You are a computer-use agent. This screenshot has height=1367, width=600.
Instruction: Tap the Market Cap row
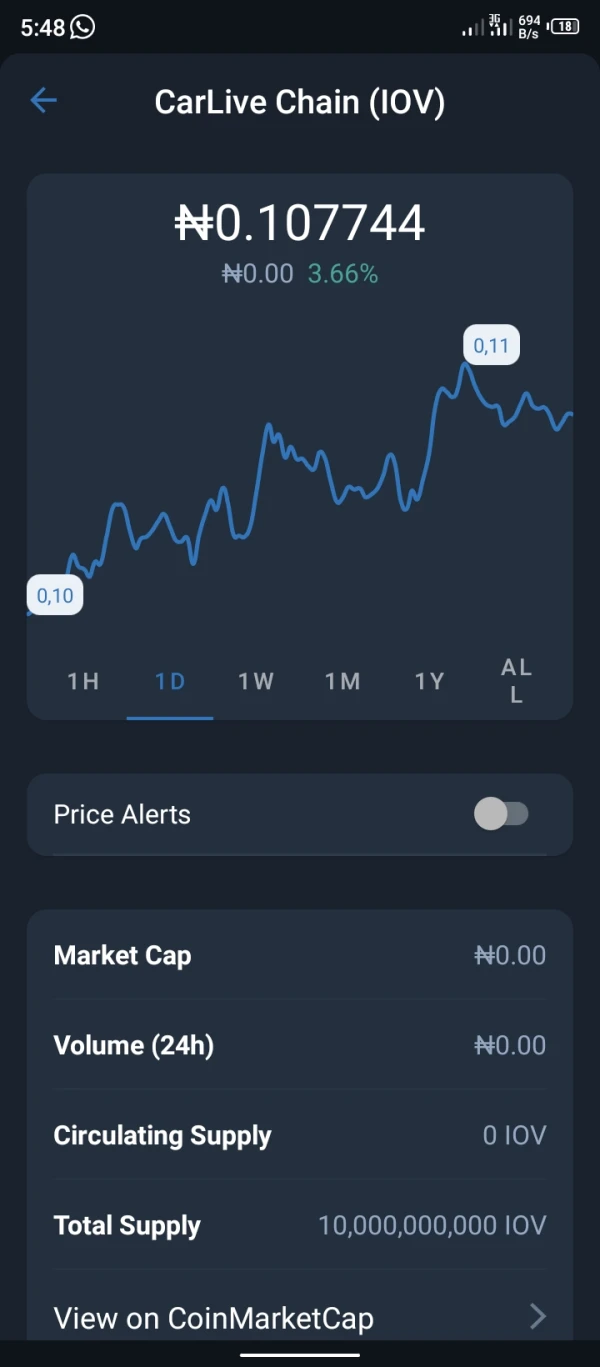click(x=300, y=955)
